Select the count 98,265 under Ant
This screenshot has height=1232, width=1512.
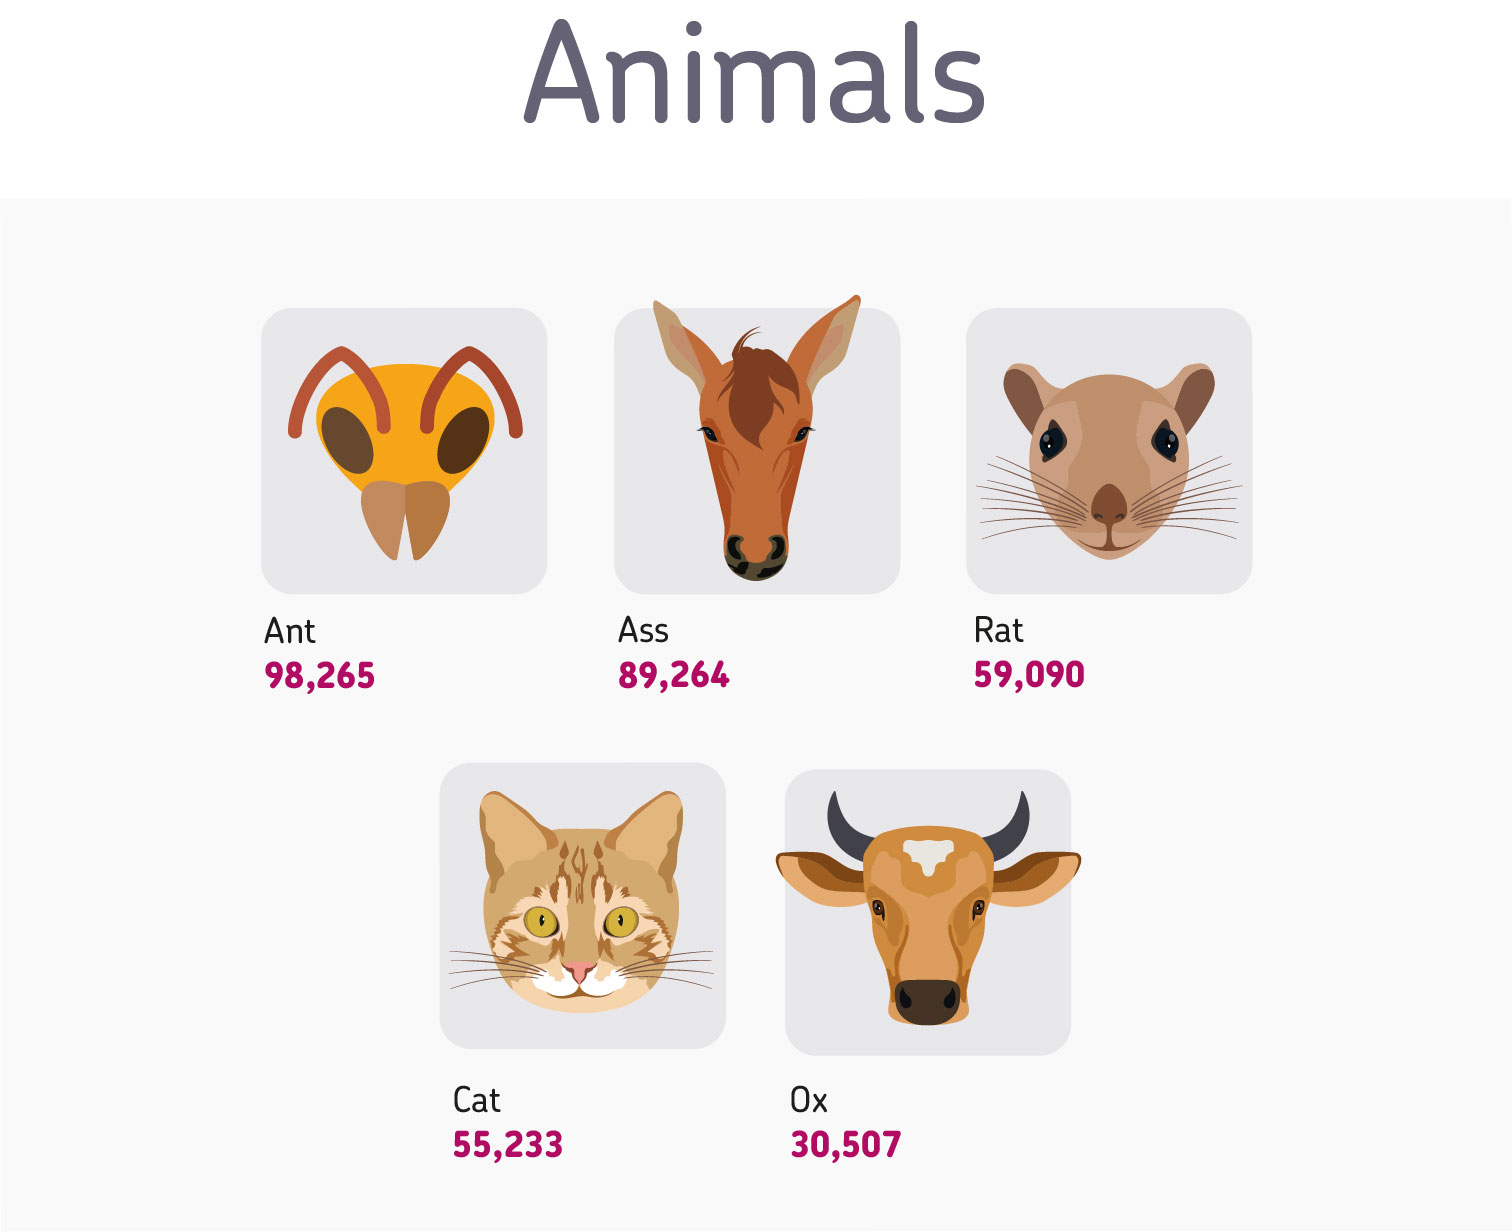point(319,676)
